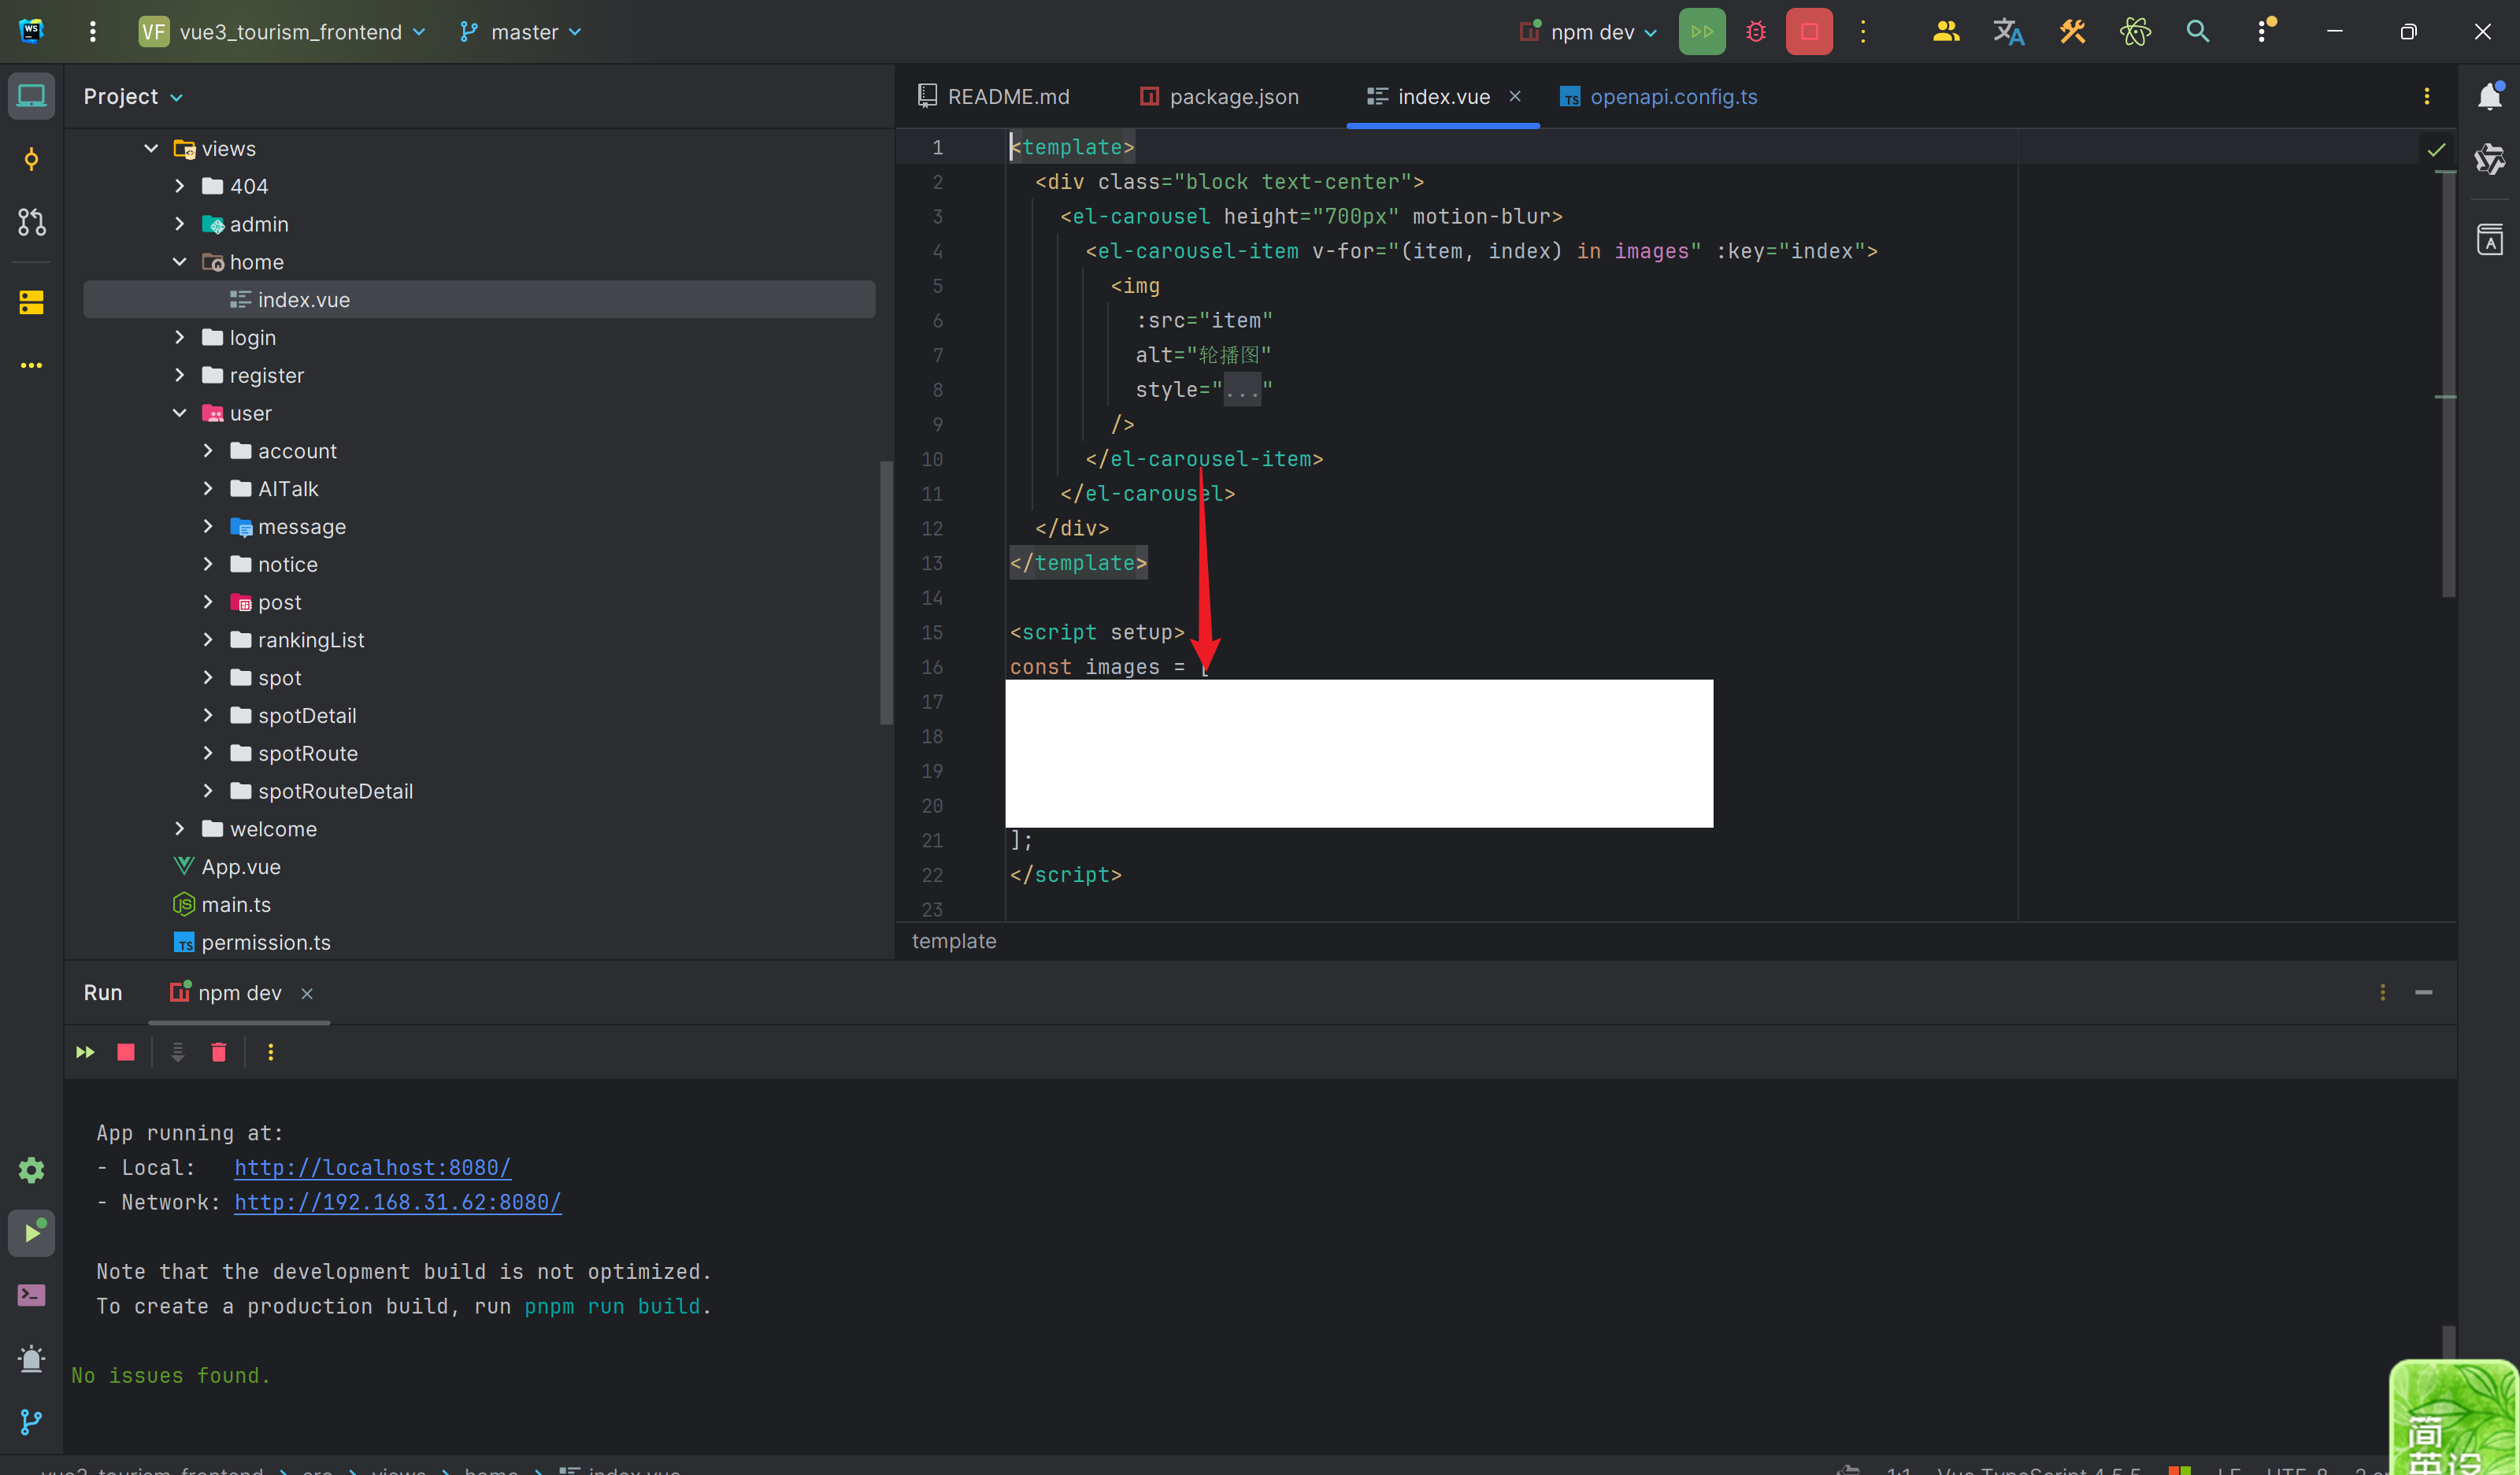
Task: Click the Debug bug icon
Action: pyautogui.click(x=1756, y=32)
